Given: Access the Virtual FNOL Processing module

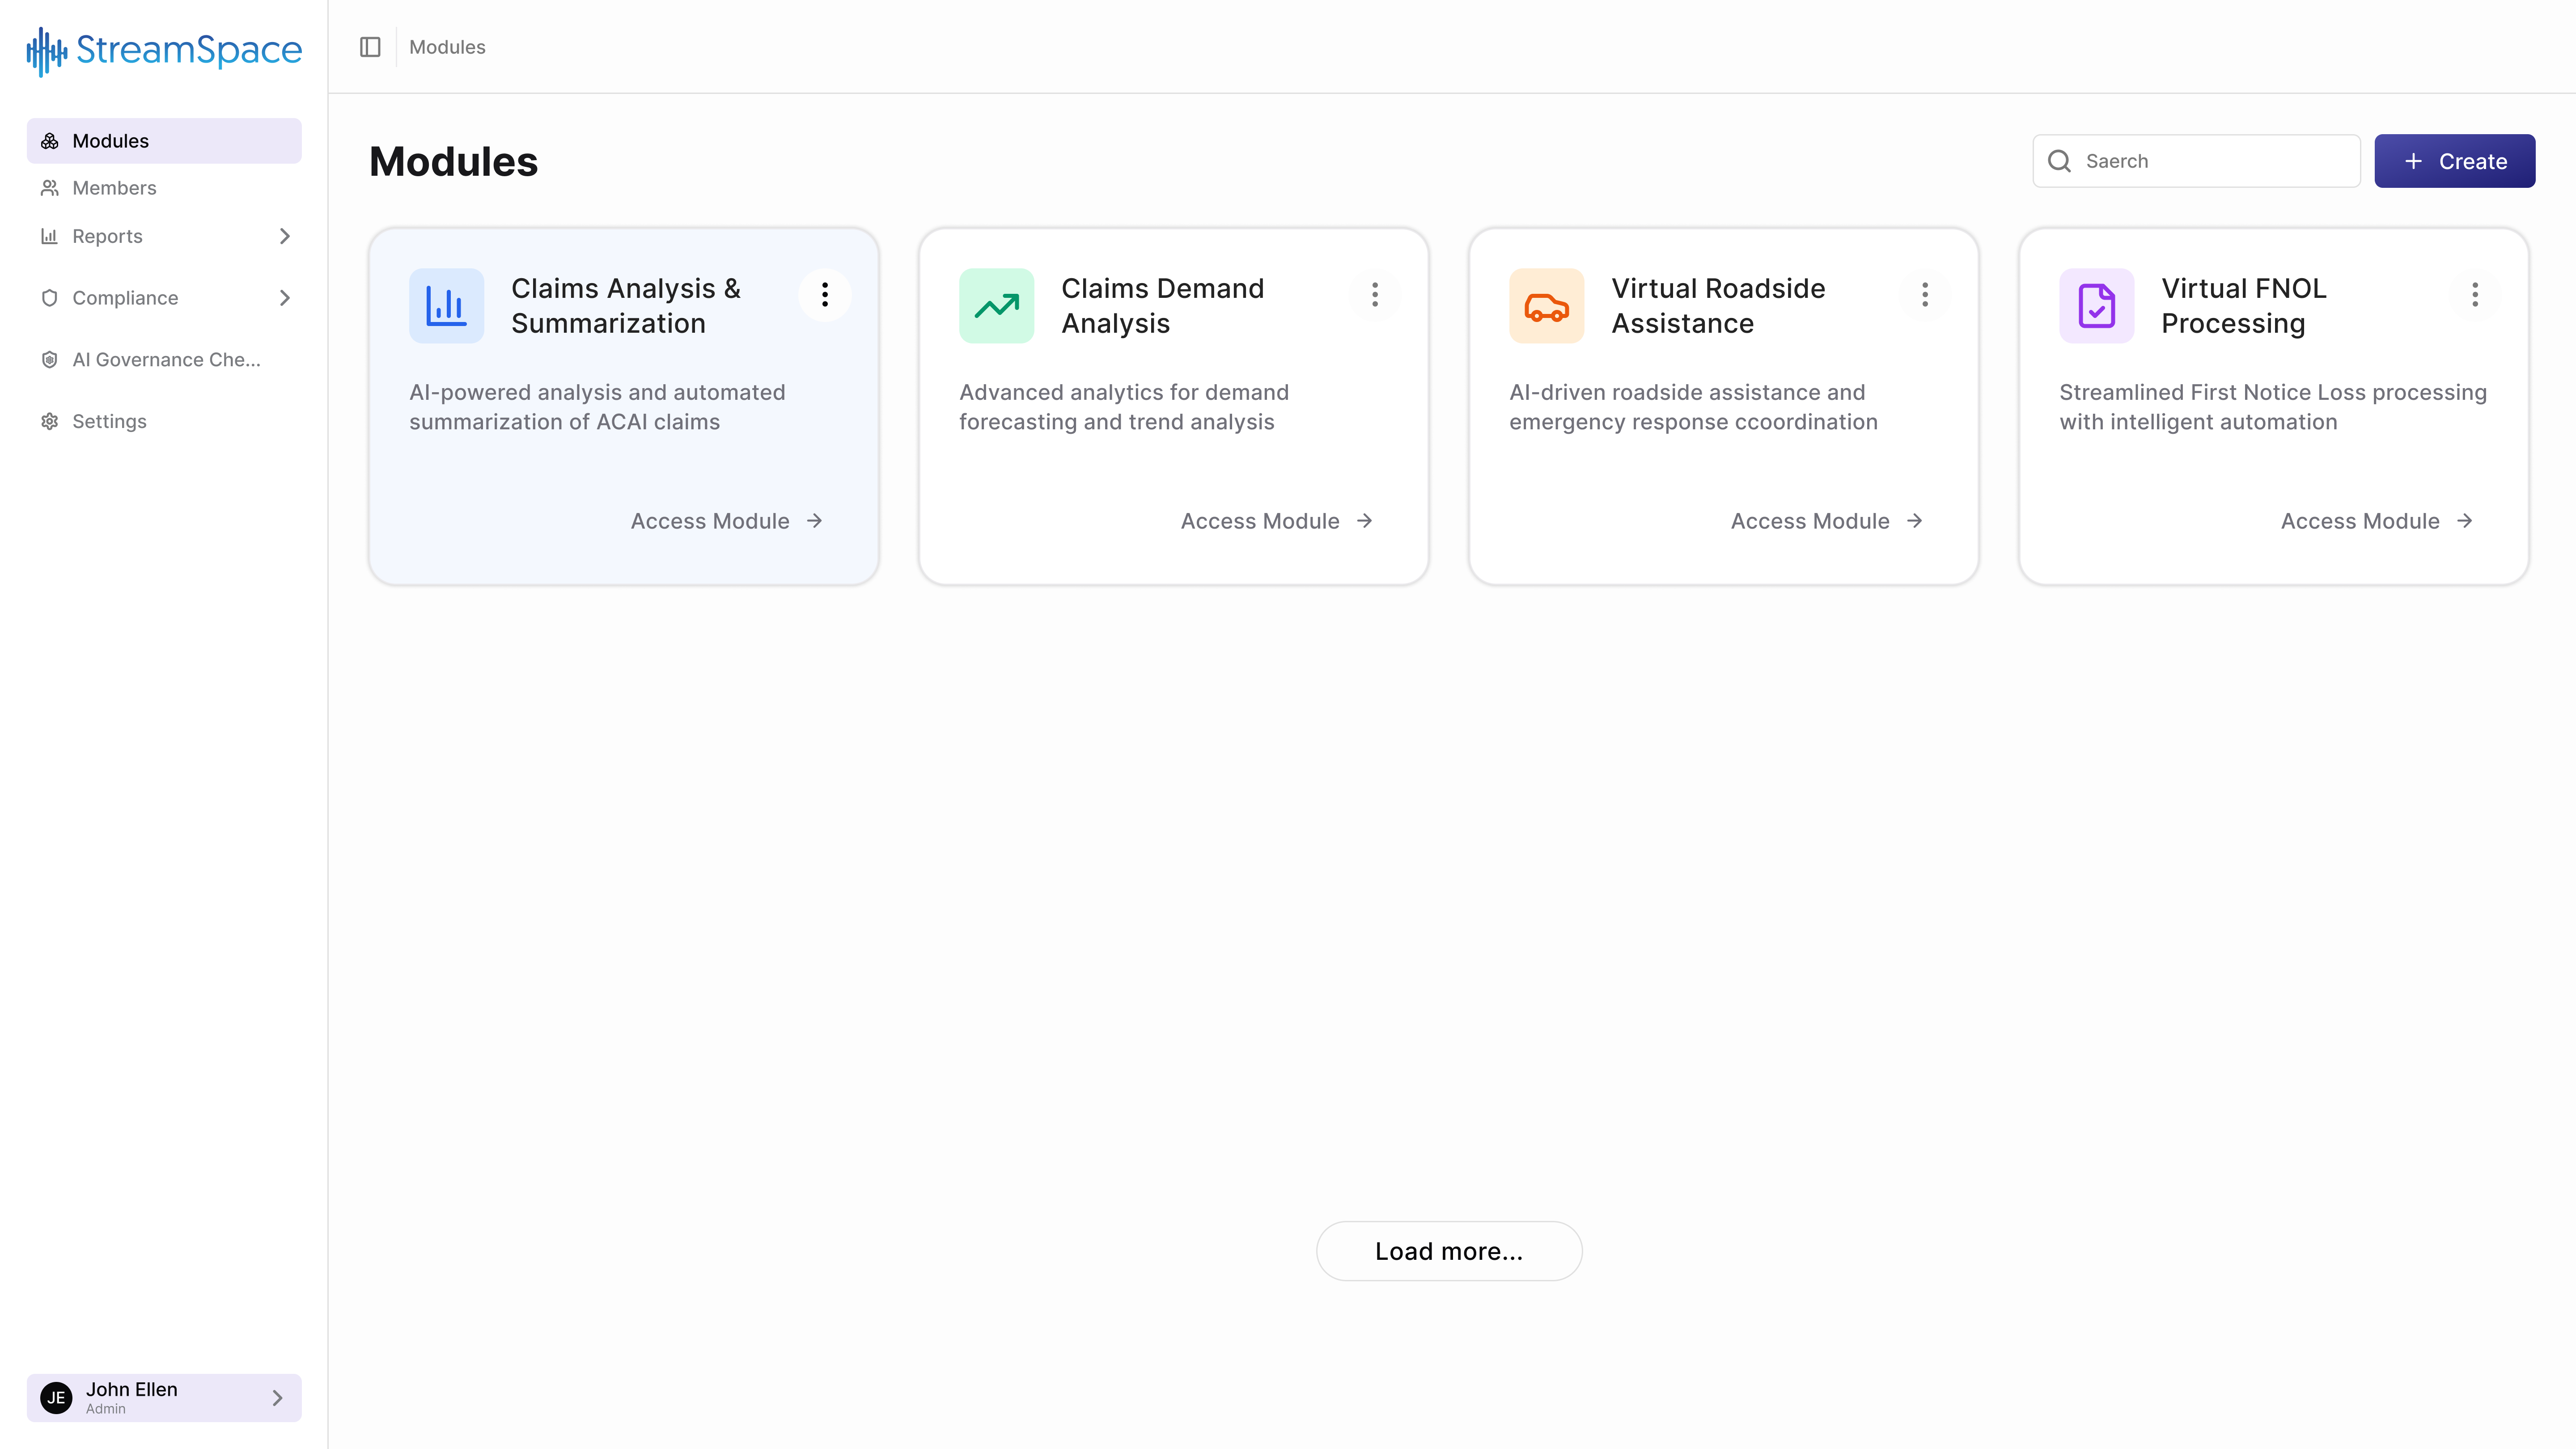Looking at the screenshot, I should (x=2377, y=521).
